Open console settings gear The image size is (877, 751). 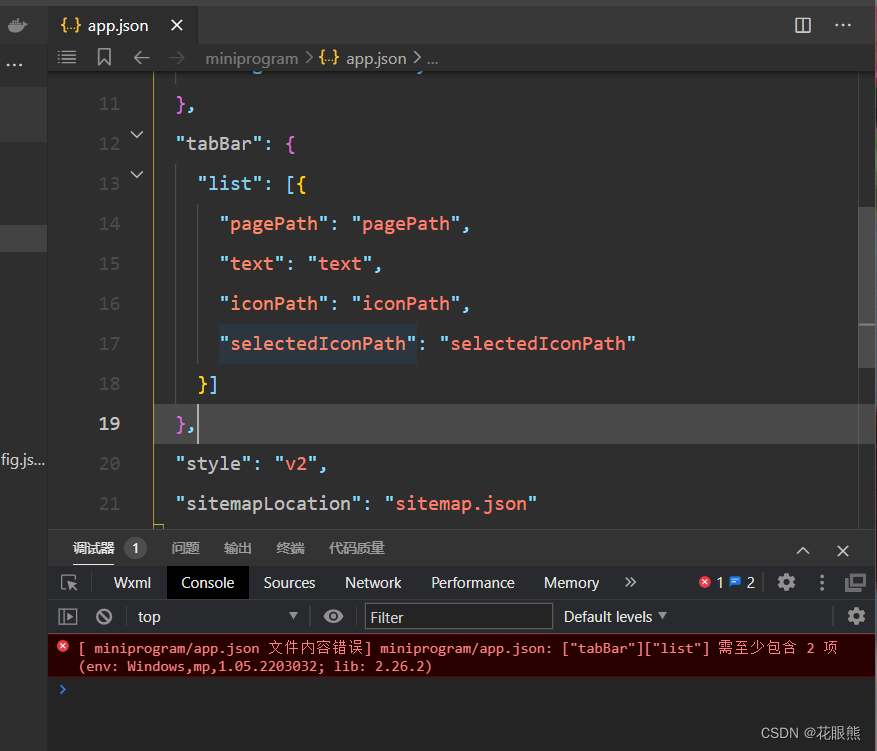point(856,616)
